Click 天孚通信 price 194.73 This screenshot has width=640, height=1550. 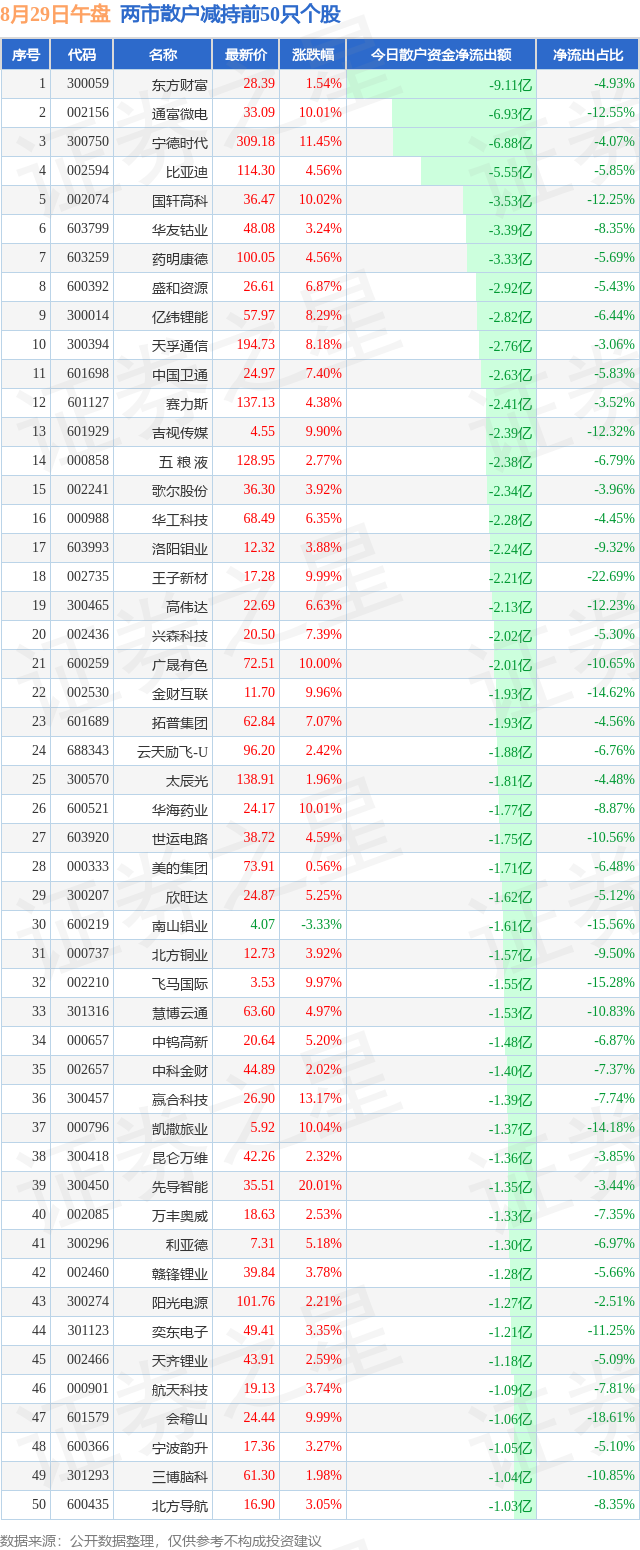click(x=255, y=345)
